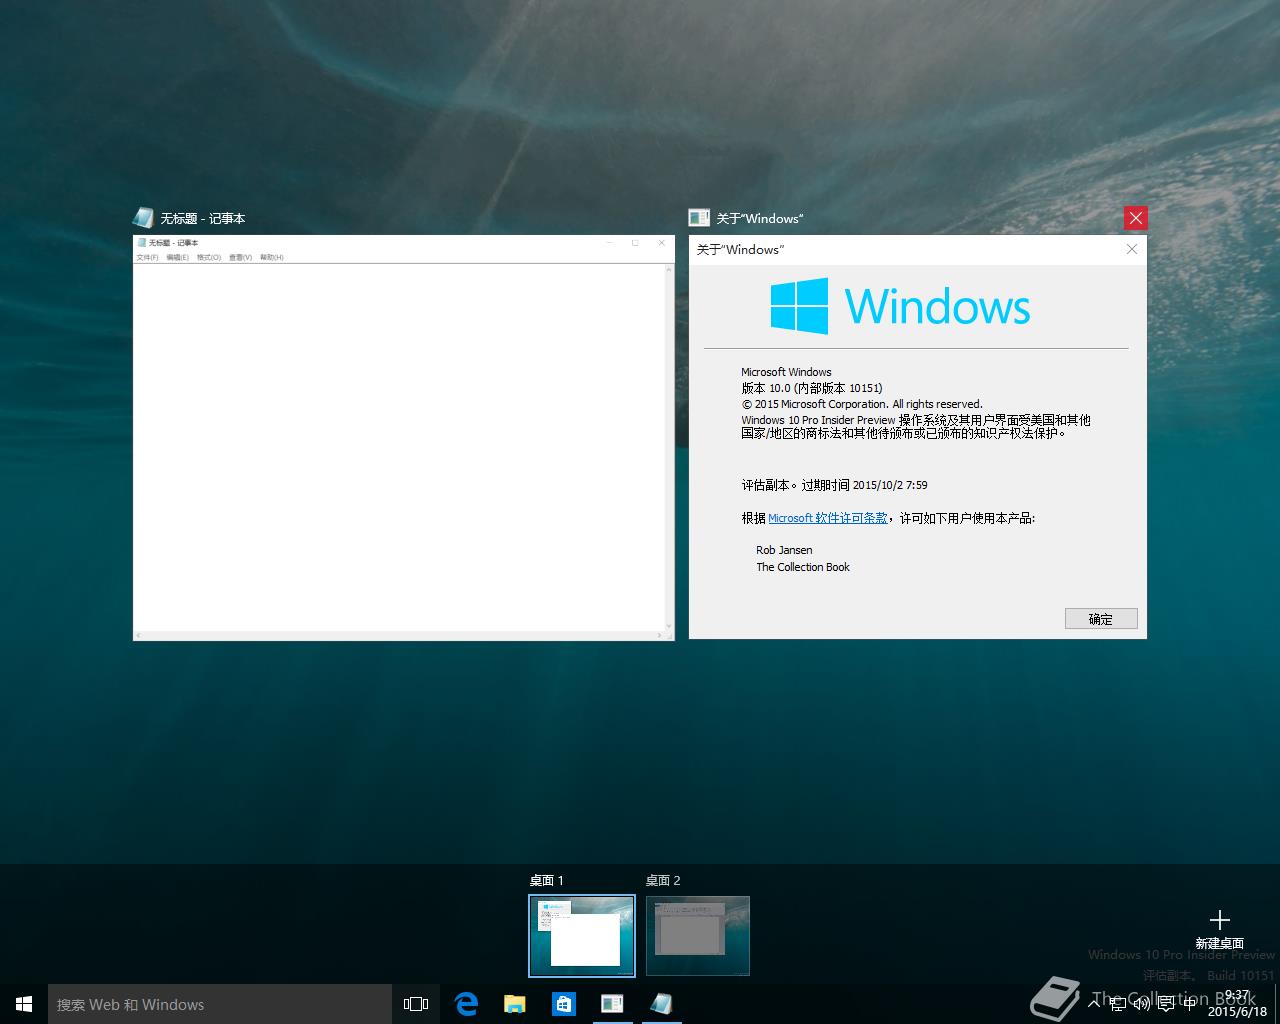Launch Microsoft Edge from the taskbar
1280x1024 pixels.
coord(466,1004)
